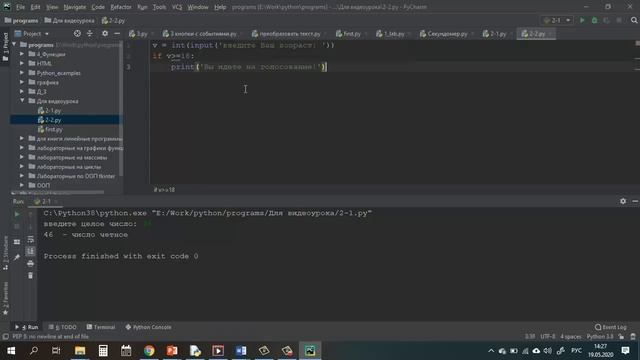Open Calculator from the taskbar
The image size is (640, 360).
[x=103, y=351]
